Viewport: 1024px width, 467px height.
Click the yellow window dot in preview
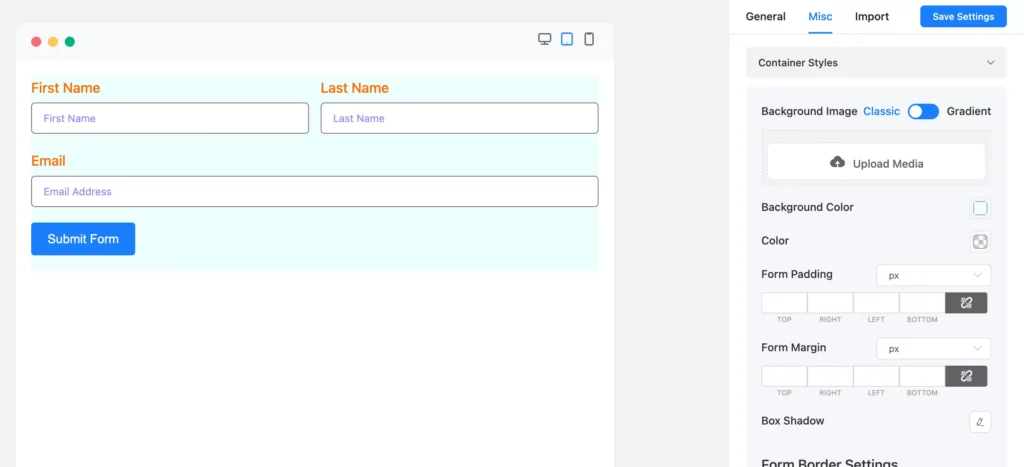pyautogui.click(x=53, y=42)
